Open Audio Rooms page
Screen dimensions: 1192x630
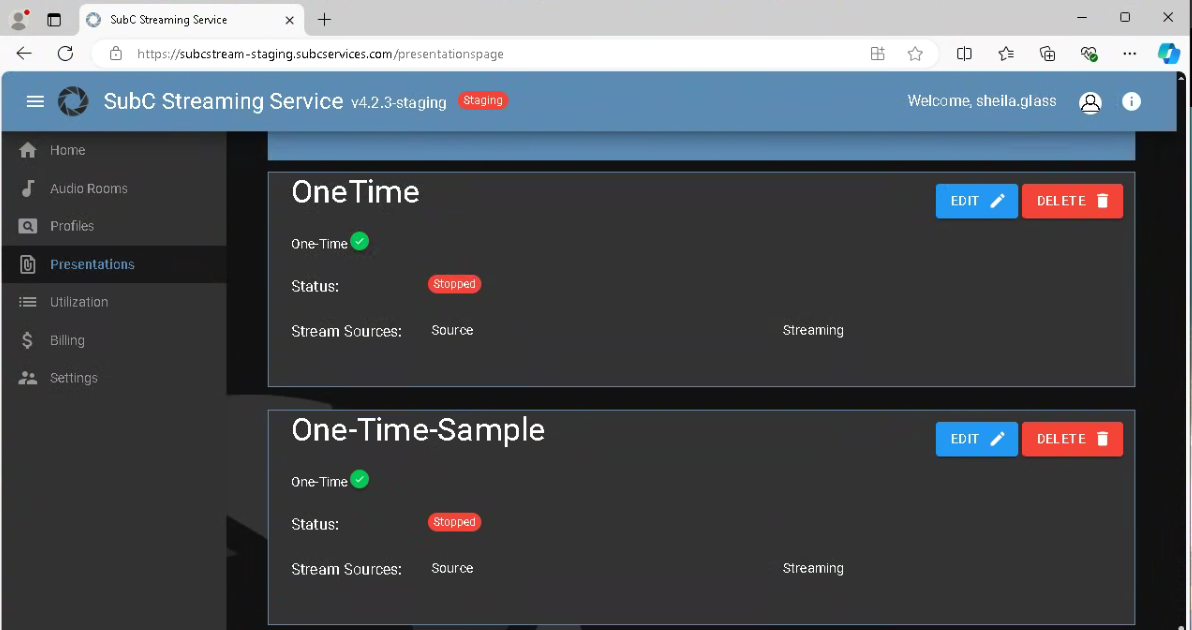pos(88,188)
